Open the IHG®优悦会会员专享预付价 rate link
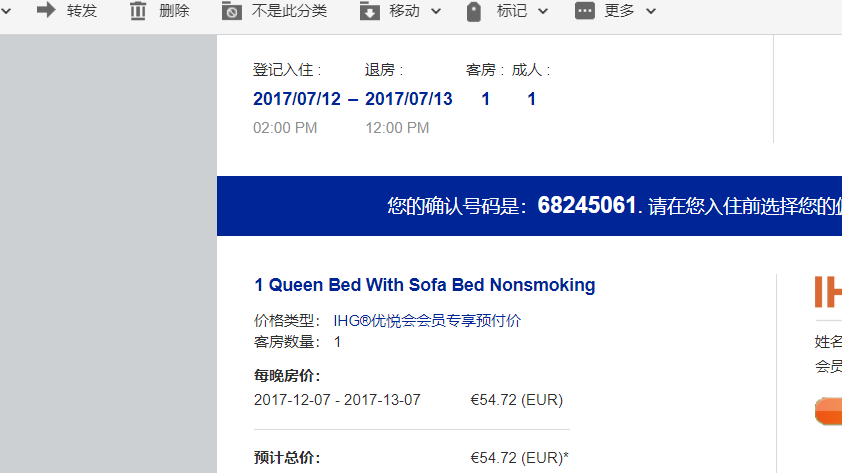 click(x=427, y=321)
